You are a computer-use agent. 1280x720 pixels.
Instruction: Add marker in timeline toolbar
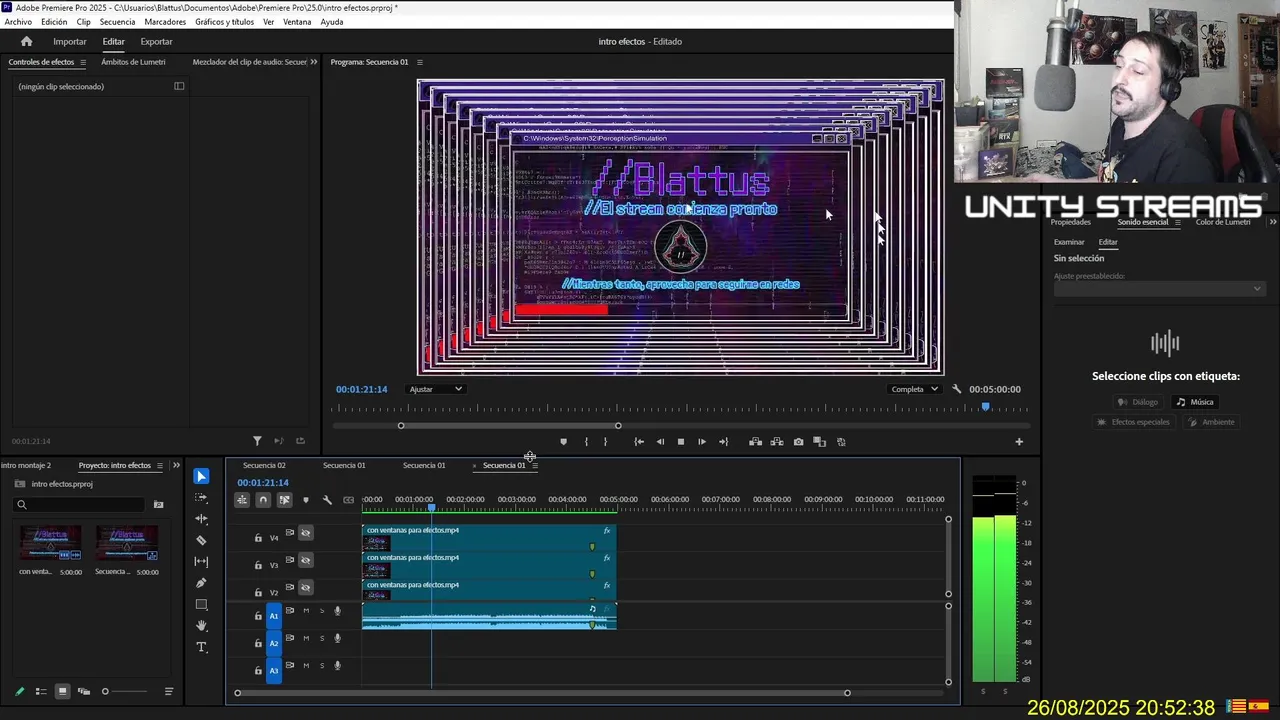(x=306, y=500)
